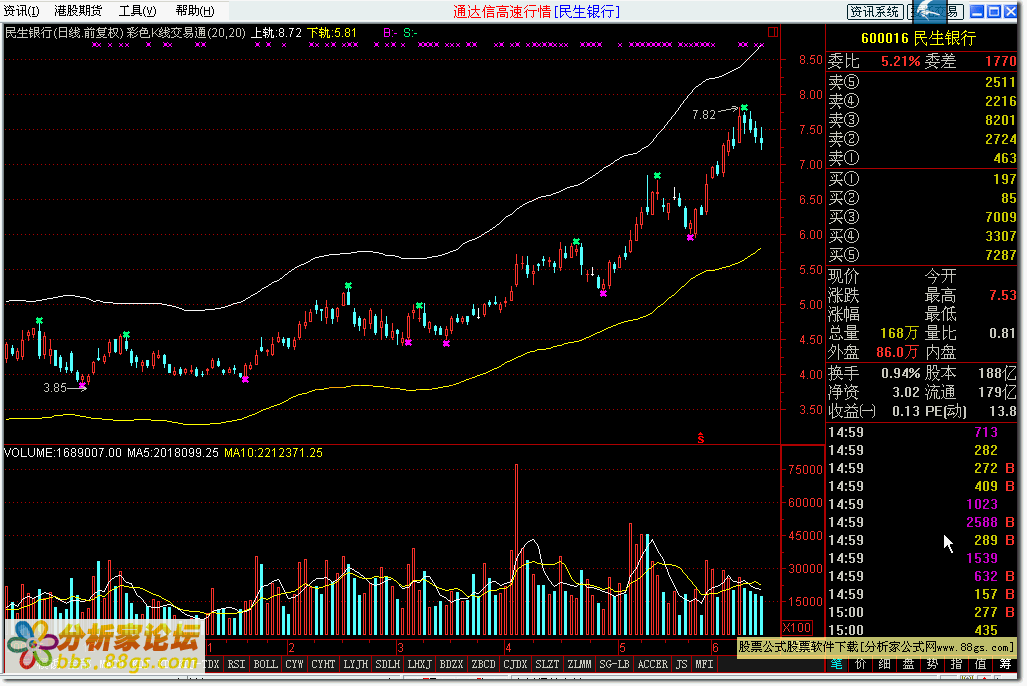1027x686 pixels.
Task: Click the 最高 7.53 value
Action: (1003, 295)
